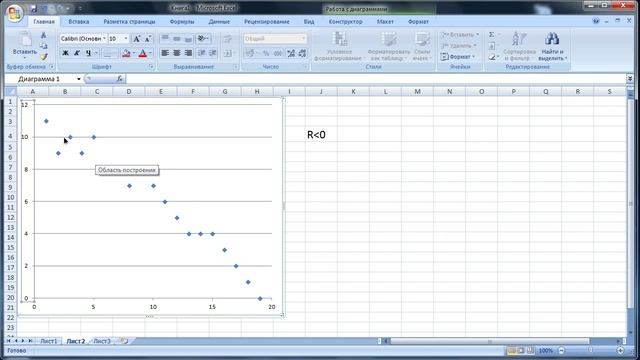The image size is (640, 360).
Task: Click the AutoSum sigma icon
Action: click(492, 35)
